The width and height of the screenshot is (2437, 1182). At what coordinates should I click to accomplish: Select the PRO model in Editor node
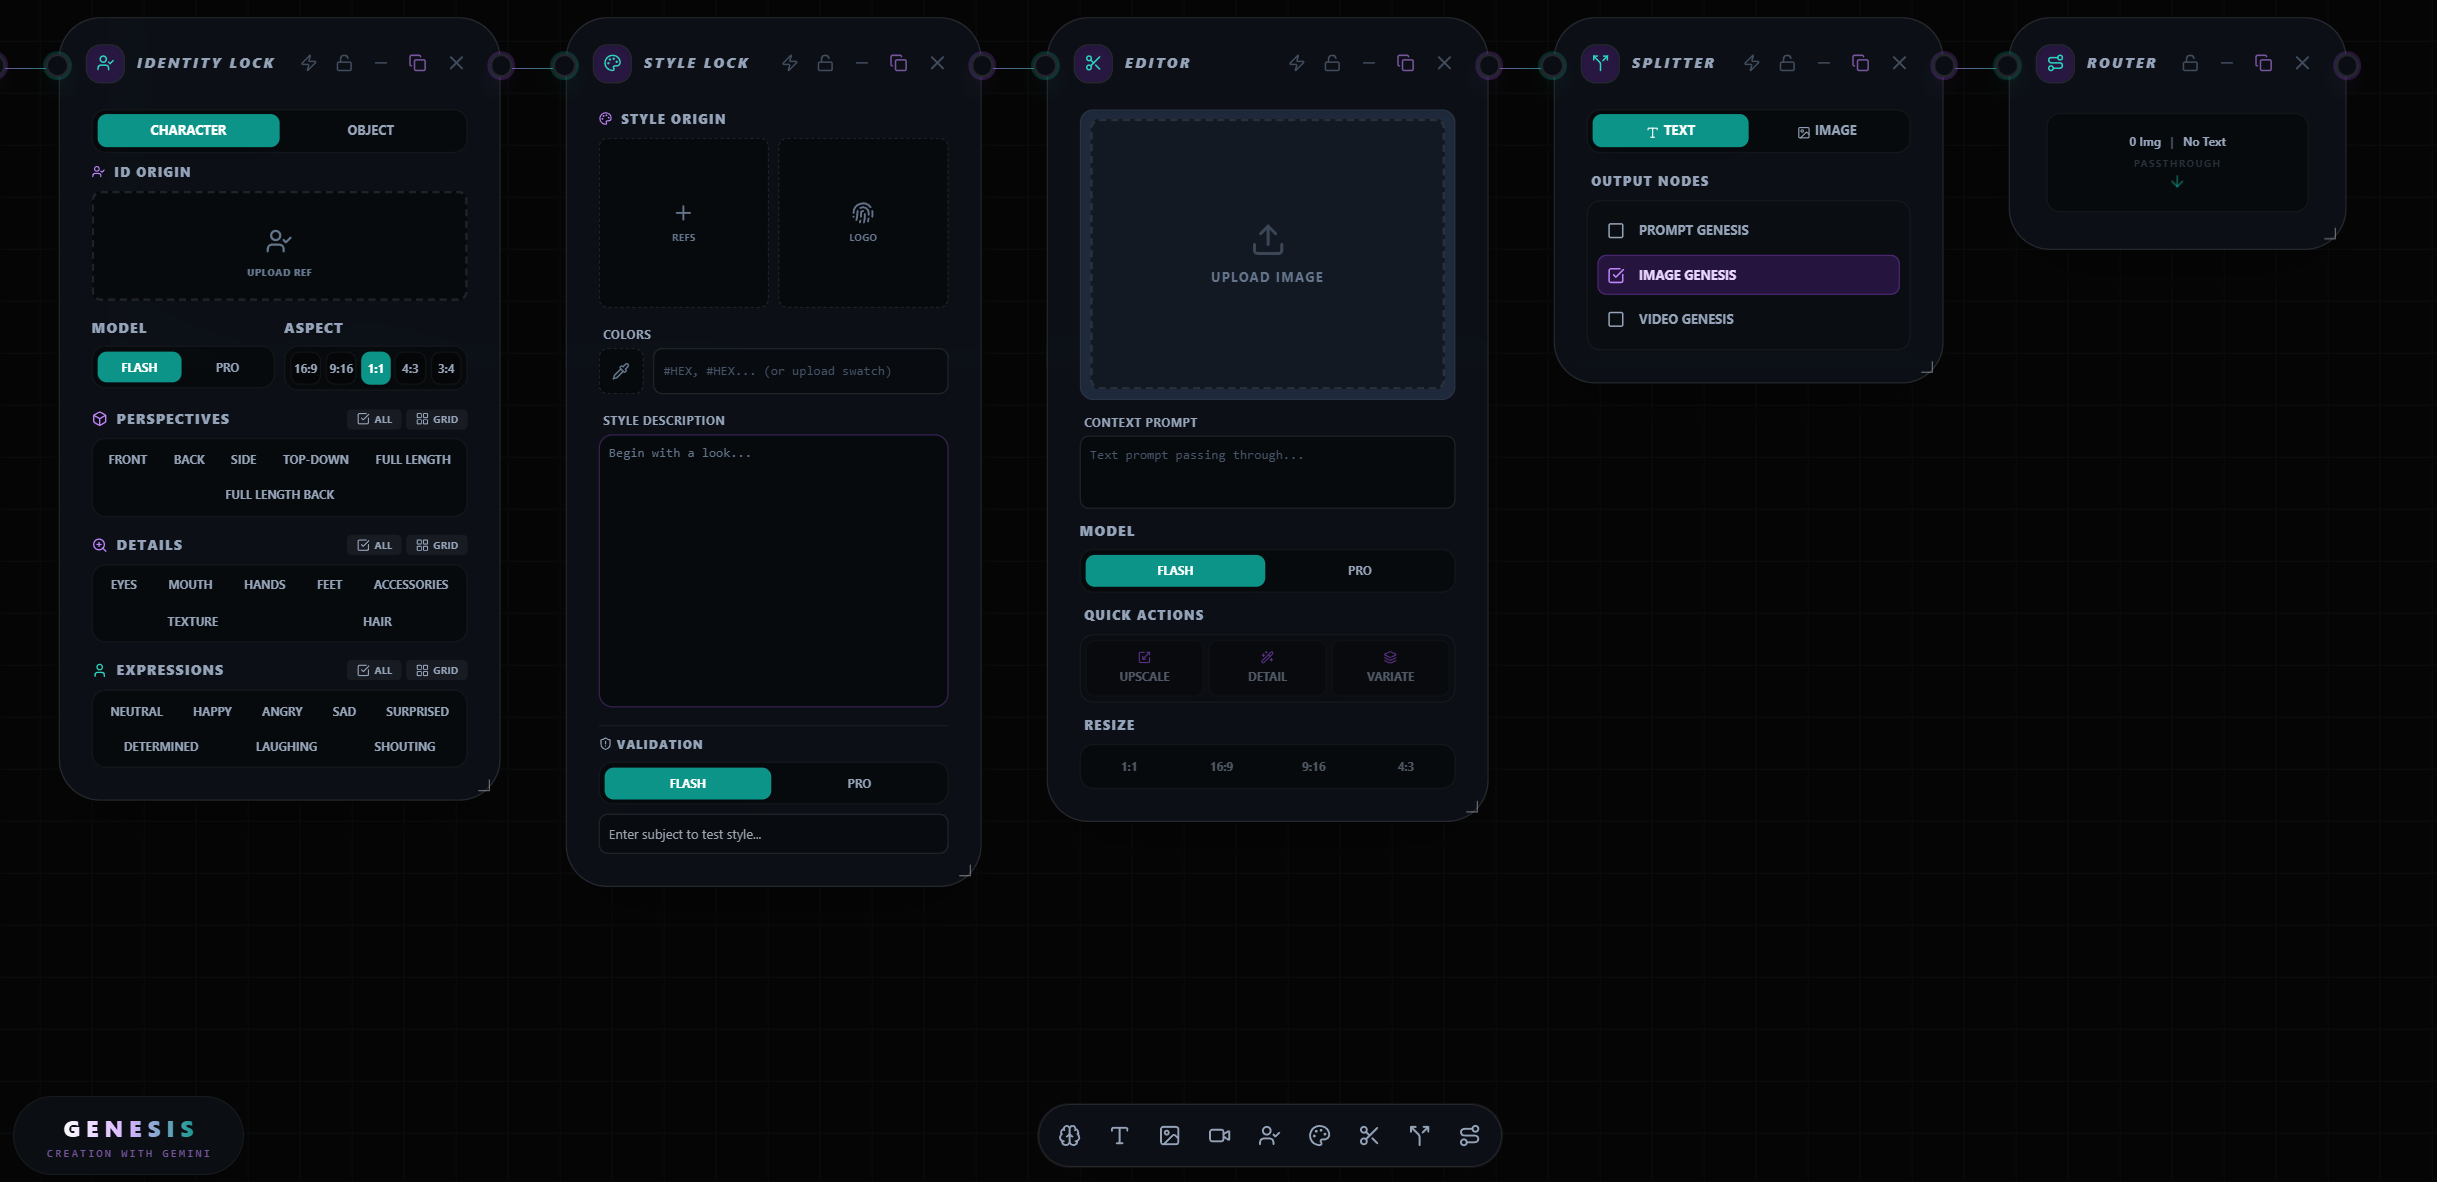point(1359,570)
